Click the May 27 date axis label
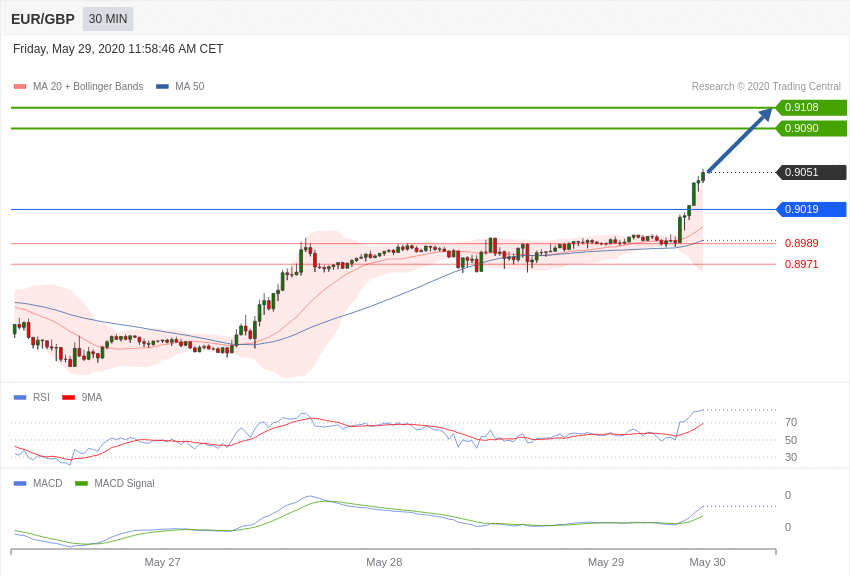The image size is (850, 576). click(x=162, y=562)
